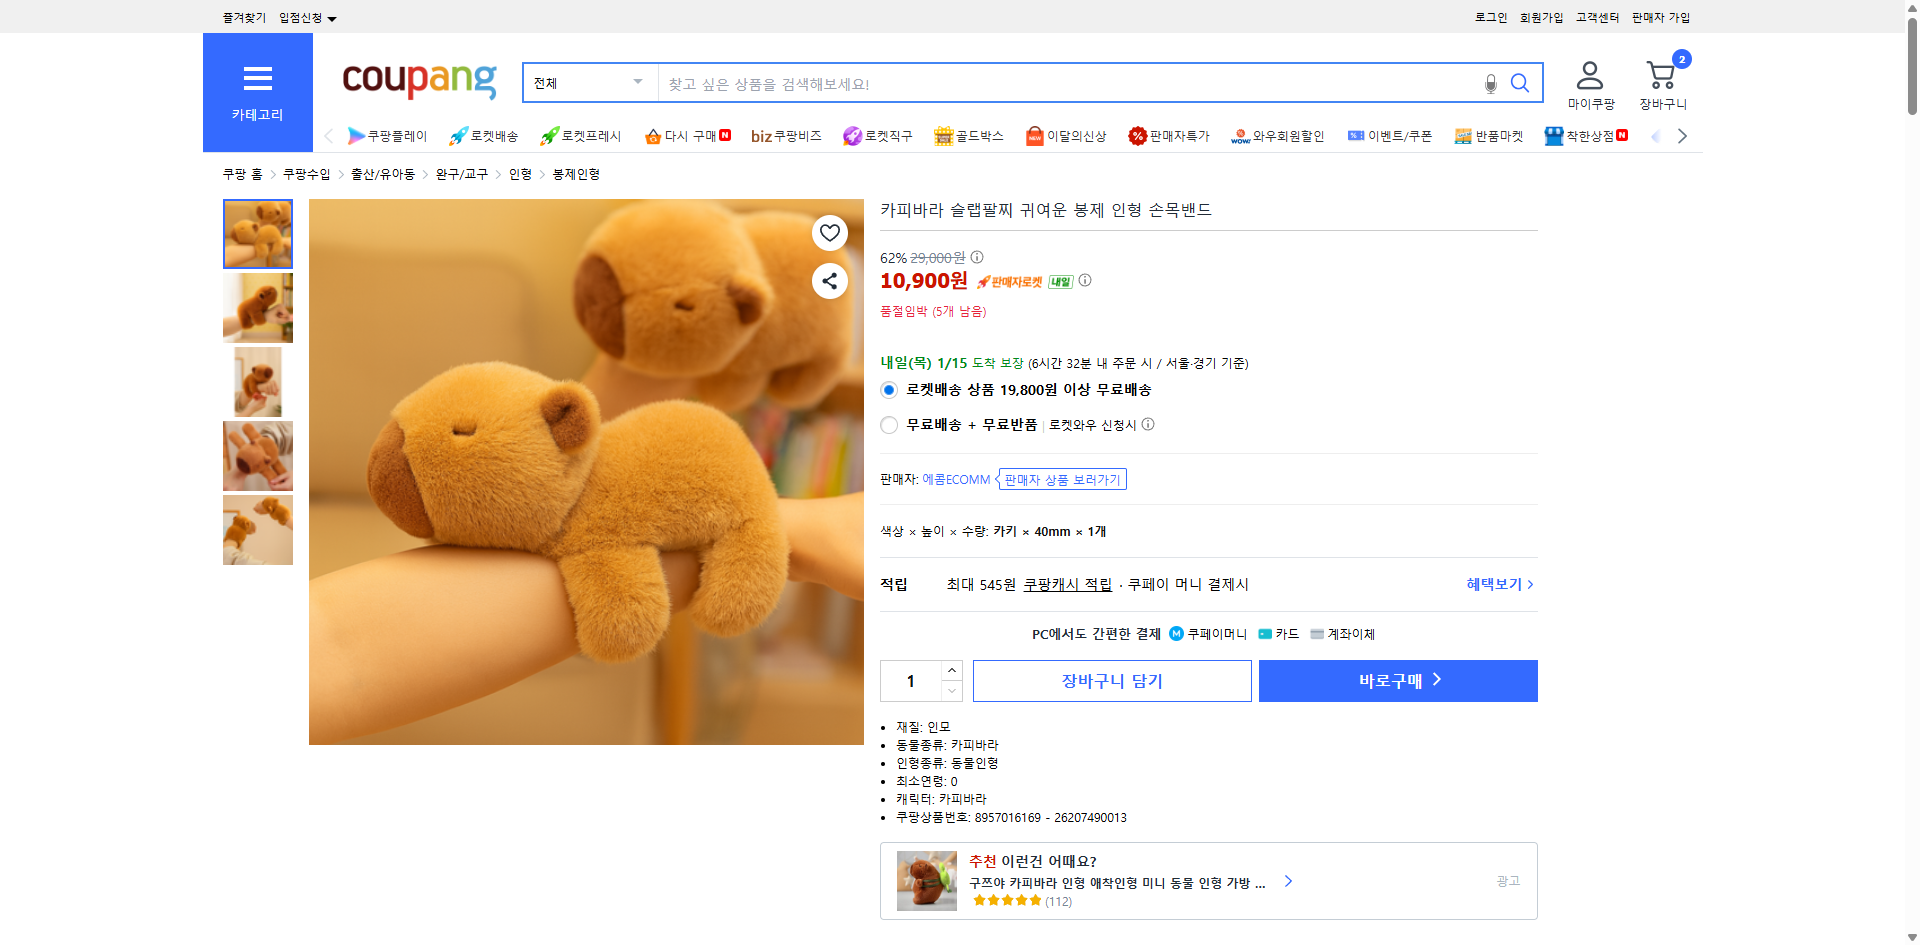This screenshot has height=945, width=1920.
Task: Open the 장바구니 cart icon
Action: click(1660, 73)
